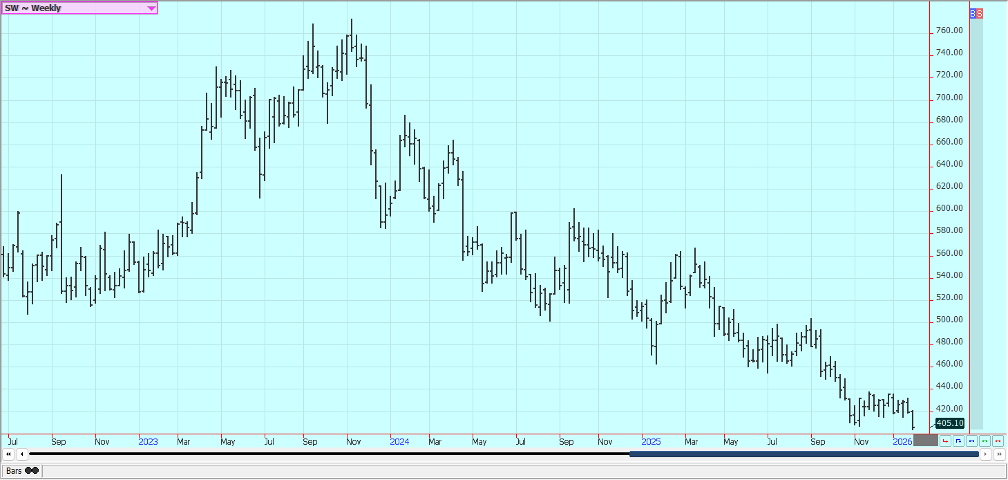Click the 2024 year marker on the date axis
This screenshot has width=1008, height=480.
[399, 440]
